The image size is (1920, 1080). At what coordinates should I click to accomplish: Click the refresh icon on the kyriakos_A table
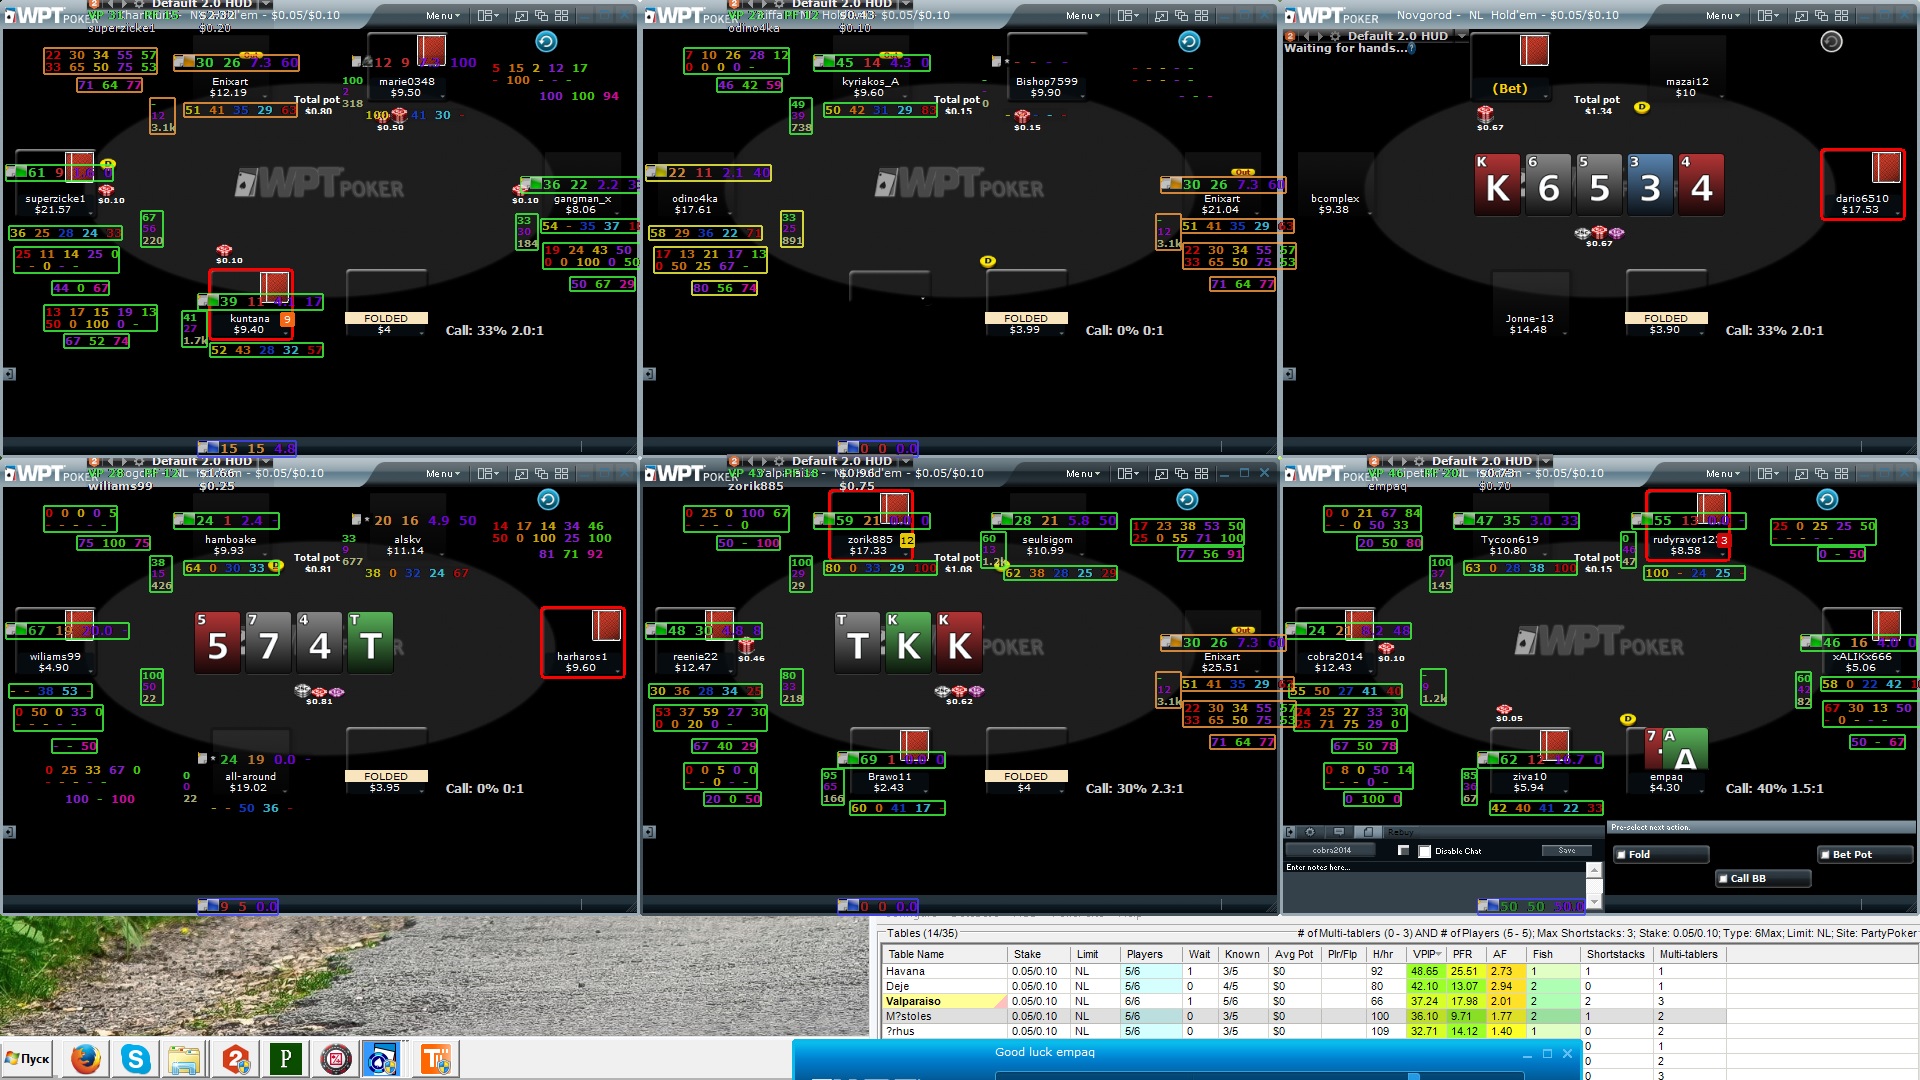1188,41
